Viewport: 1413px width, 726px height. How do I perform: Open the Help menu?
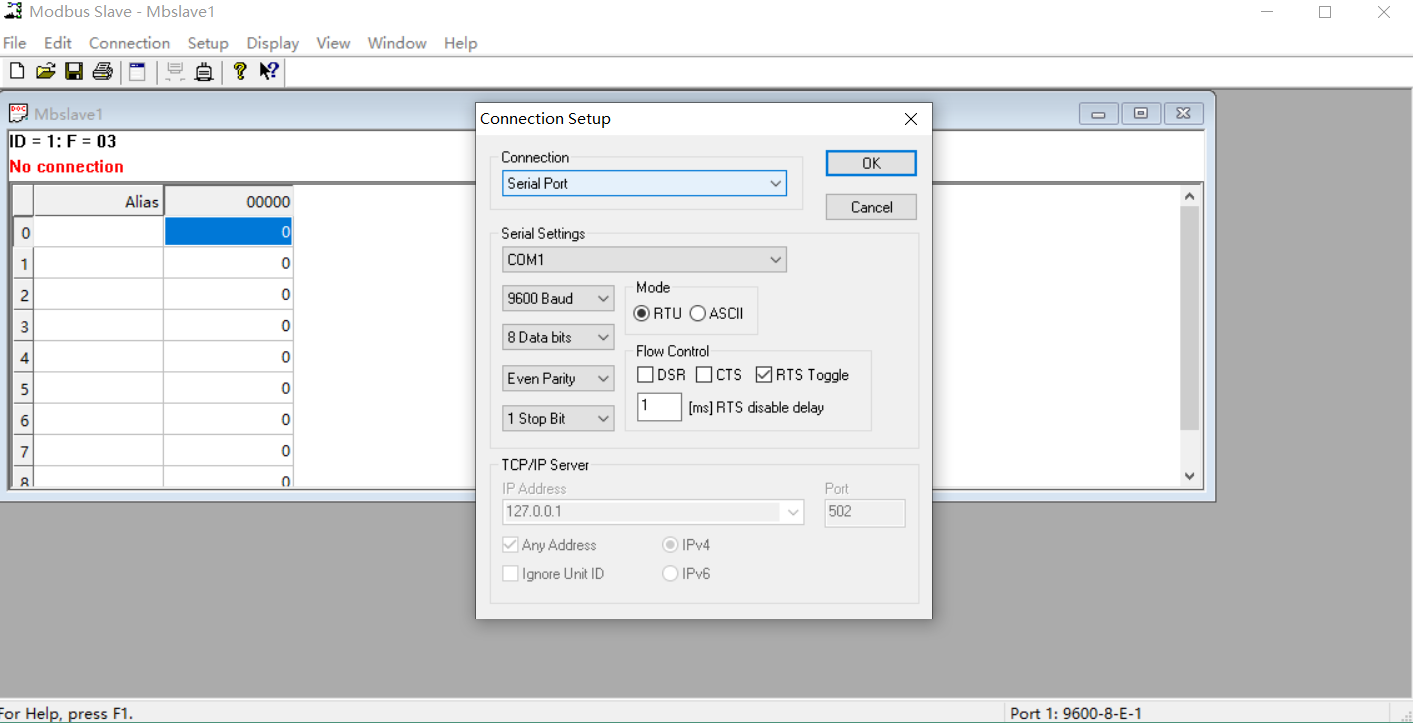pos(460,43)
